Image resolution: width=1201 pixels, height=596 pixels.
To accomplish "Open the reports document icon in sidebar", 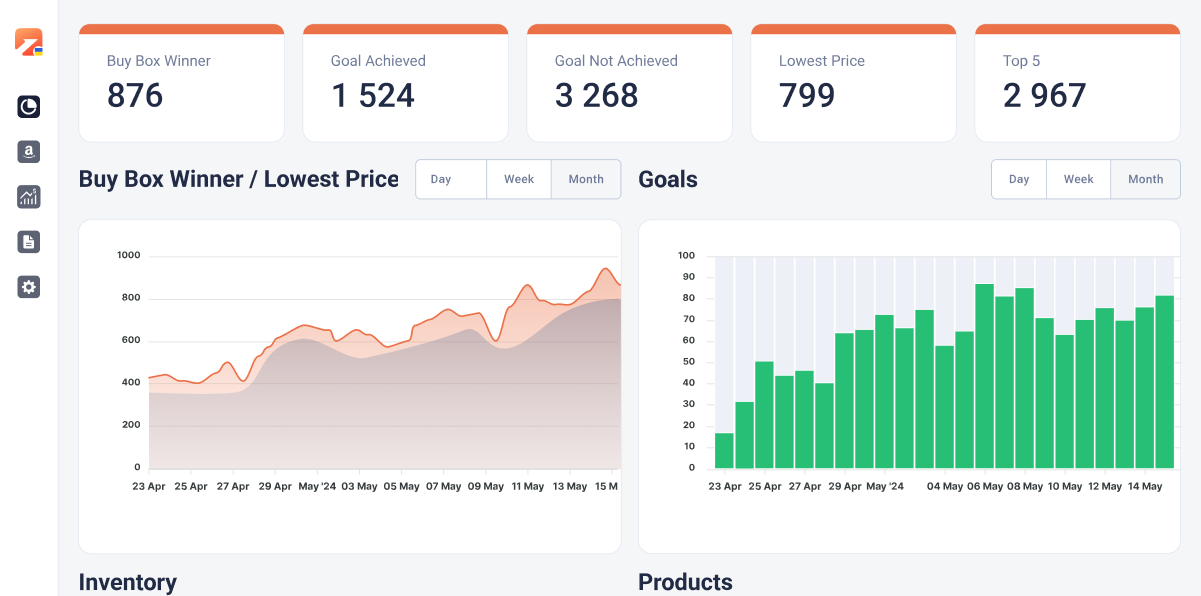I will click(28, 242).
